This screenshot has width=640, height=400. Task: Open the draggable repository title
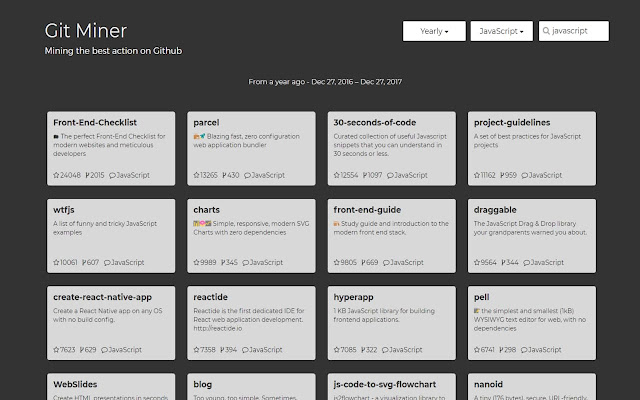pyautogui.click(x=495, y=210)
